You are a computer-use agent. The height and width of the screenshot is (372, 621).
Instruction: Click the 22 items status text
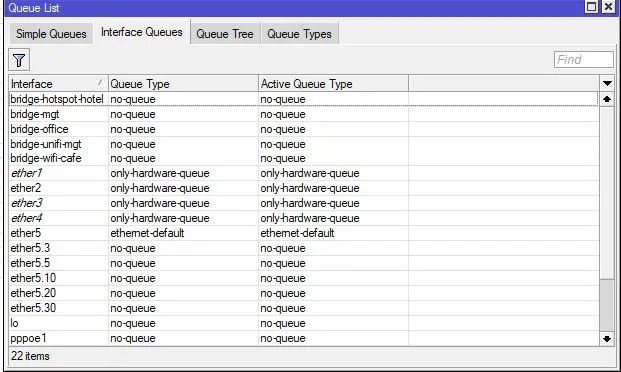pyautogui.click(x=30, y=356)
